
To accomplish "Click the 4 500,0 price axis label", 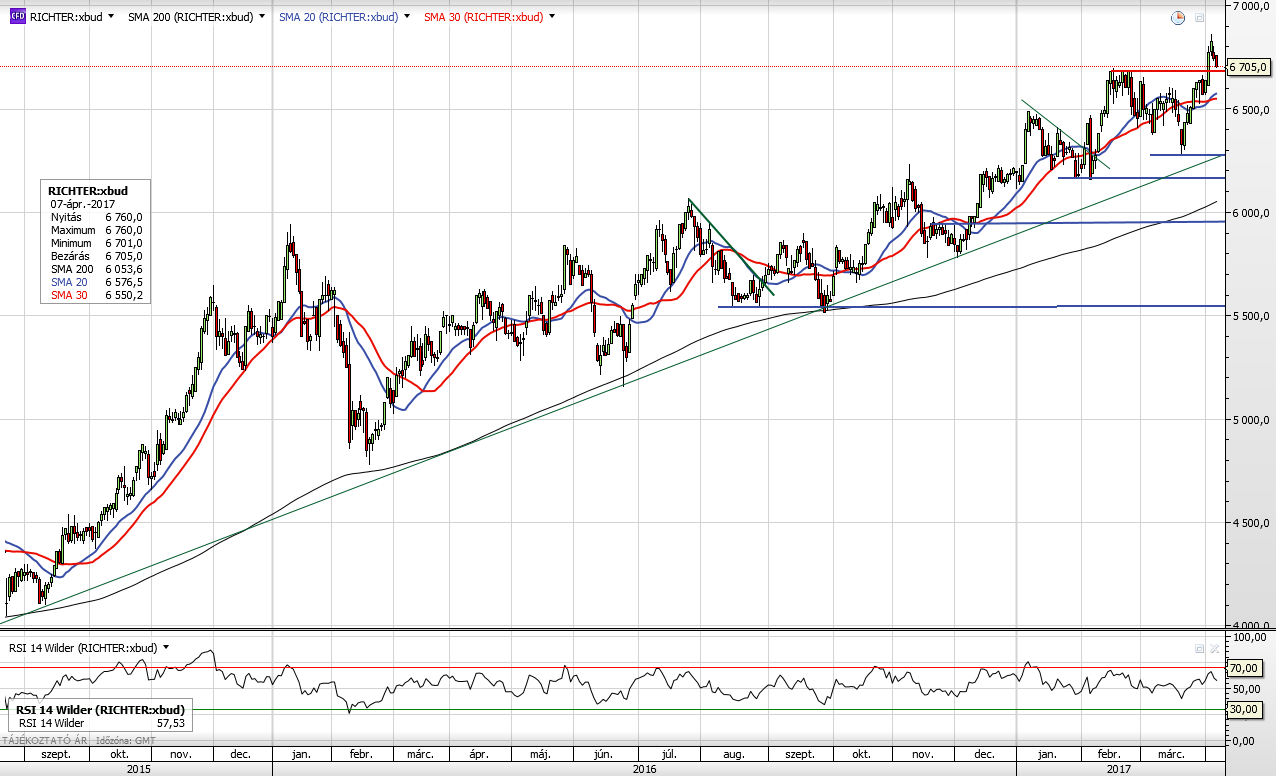I will tap(1249, 523).
